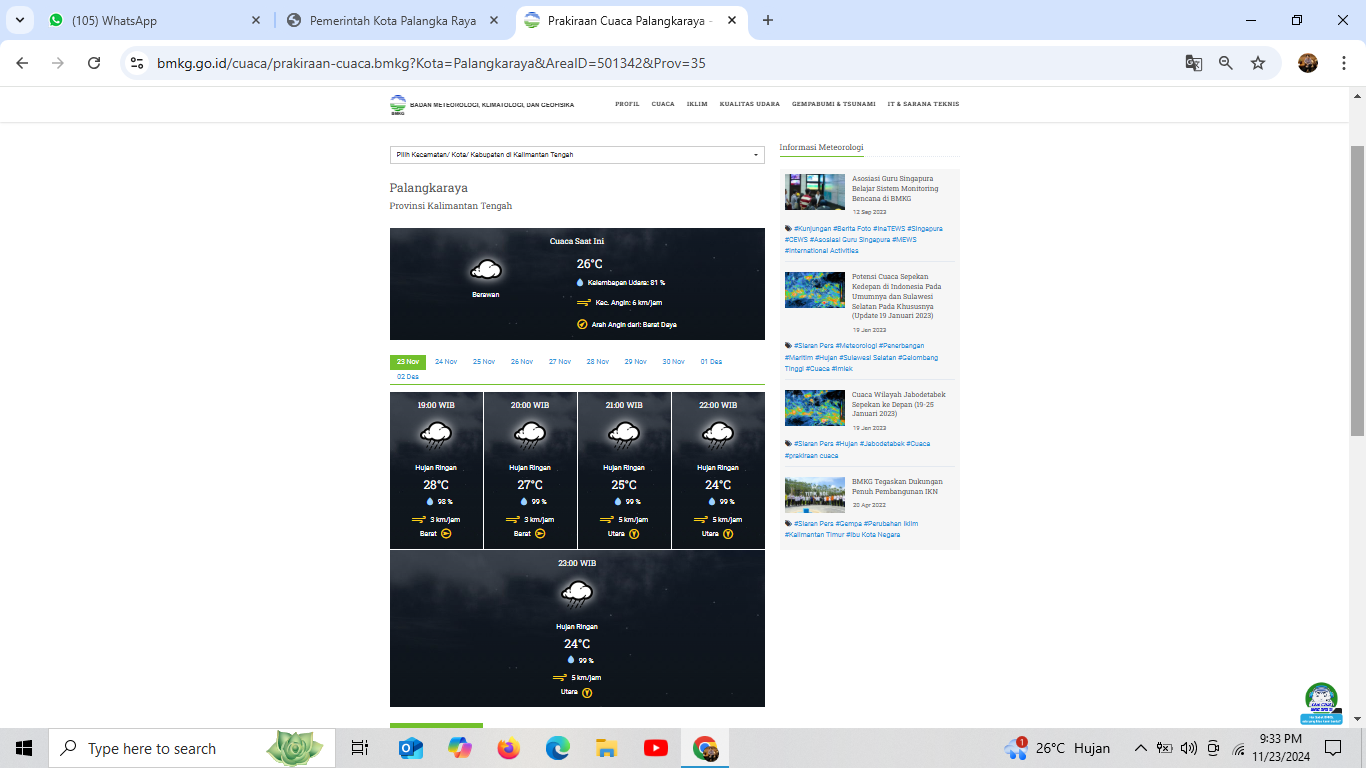Open the notifications center icon

point(1333,748)
